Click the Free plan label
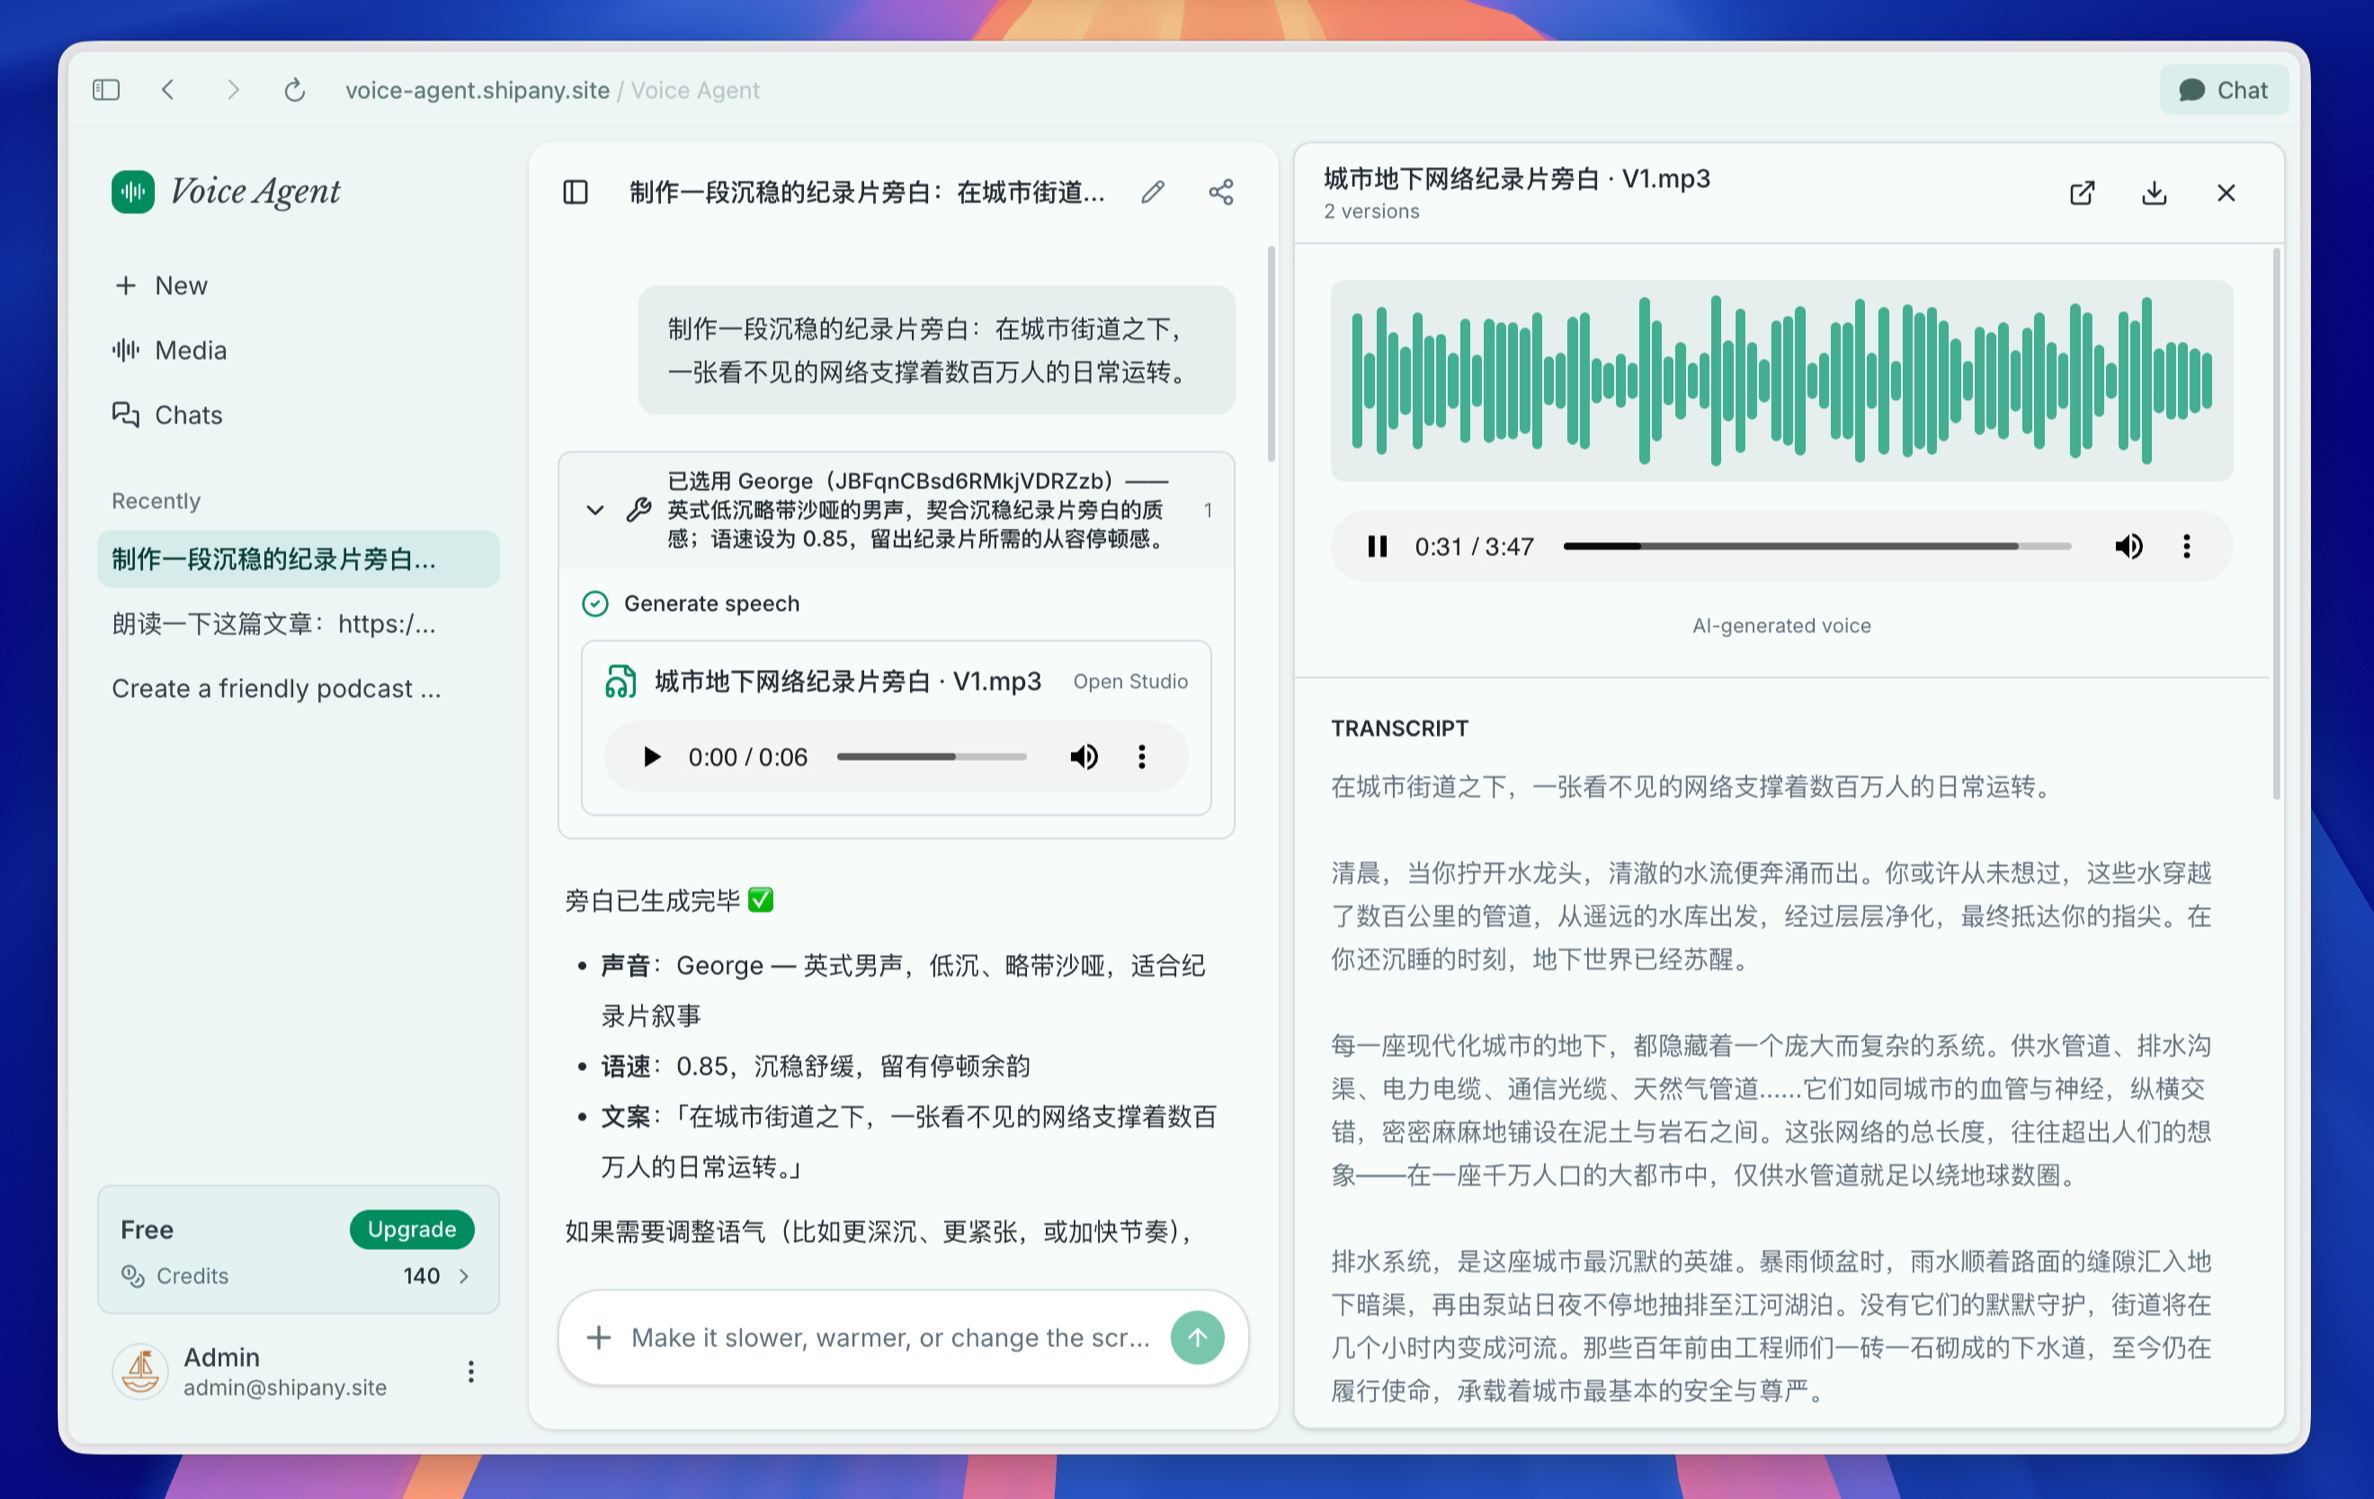 coord(147,1229)
